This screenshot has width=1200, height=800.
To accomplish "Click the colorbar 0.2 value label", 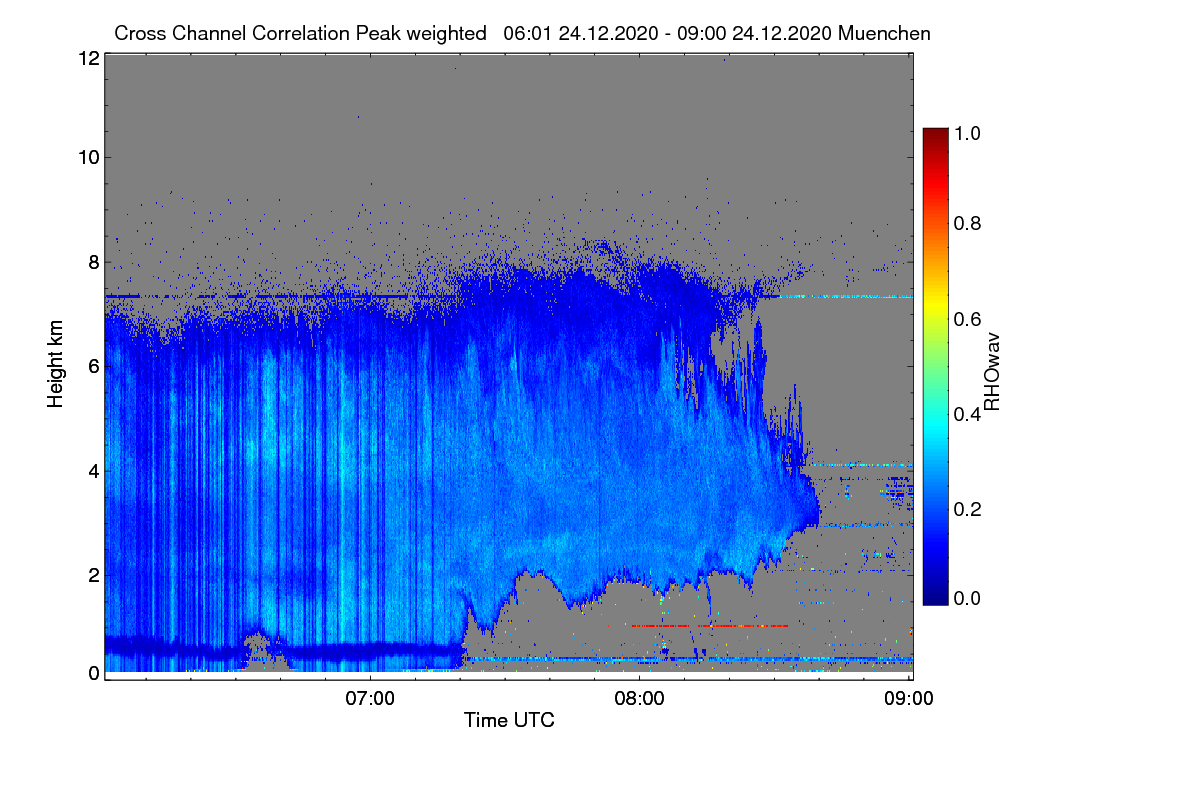I will [x=967, y=509].
